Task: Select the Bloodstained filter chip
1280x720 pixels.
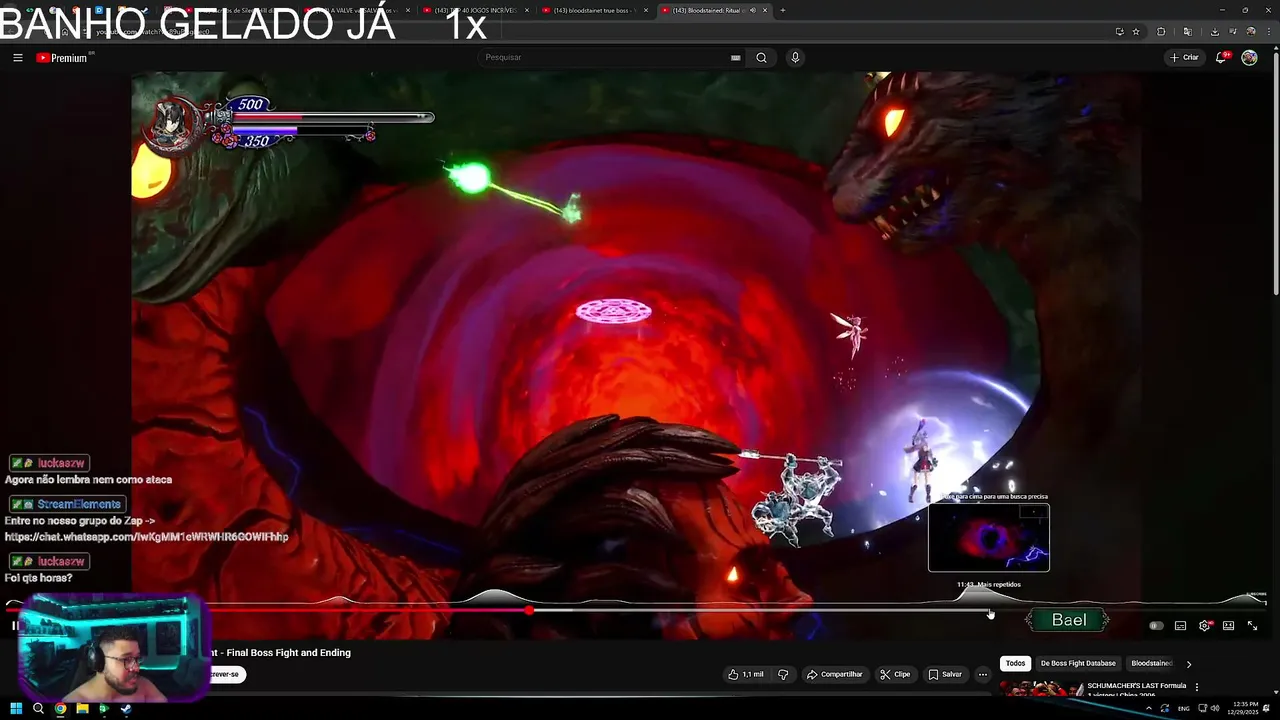Action: [1151, 663]
